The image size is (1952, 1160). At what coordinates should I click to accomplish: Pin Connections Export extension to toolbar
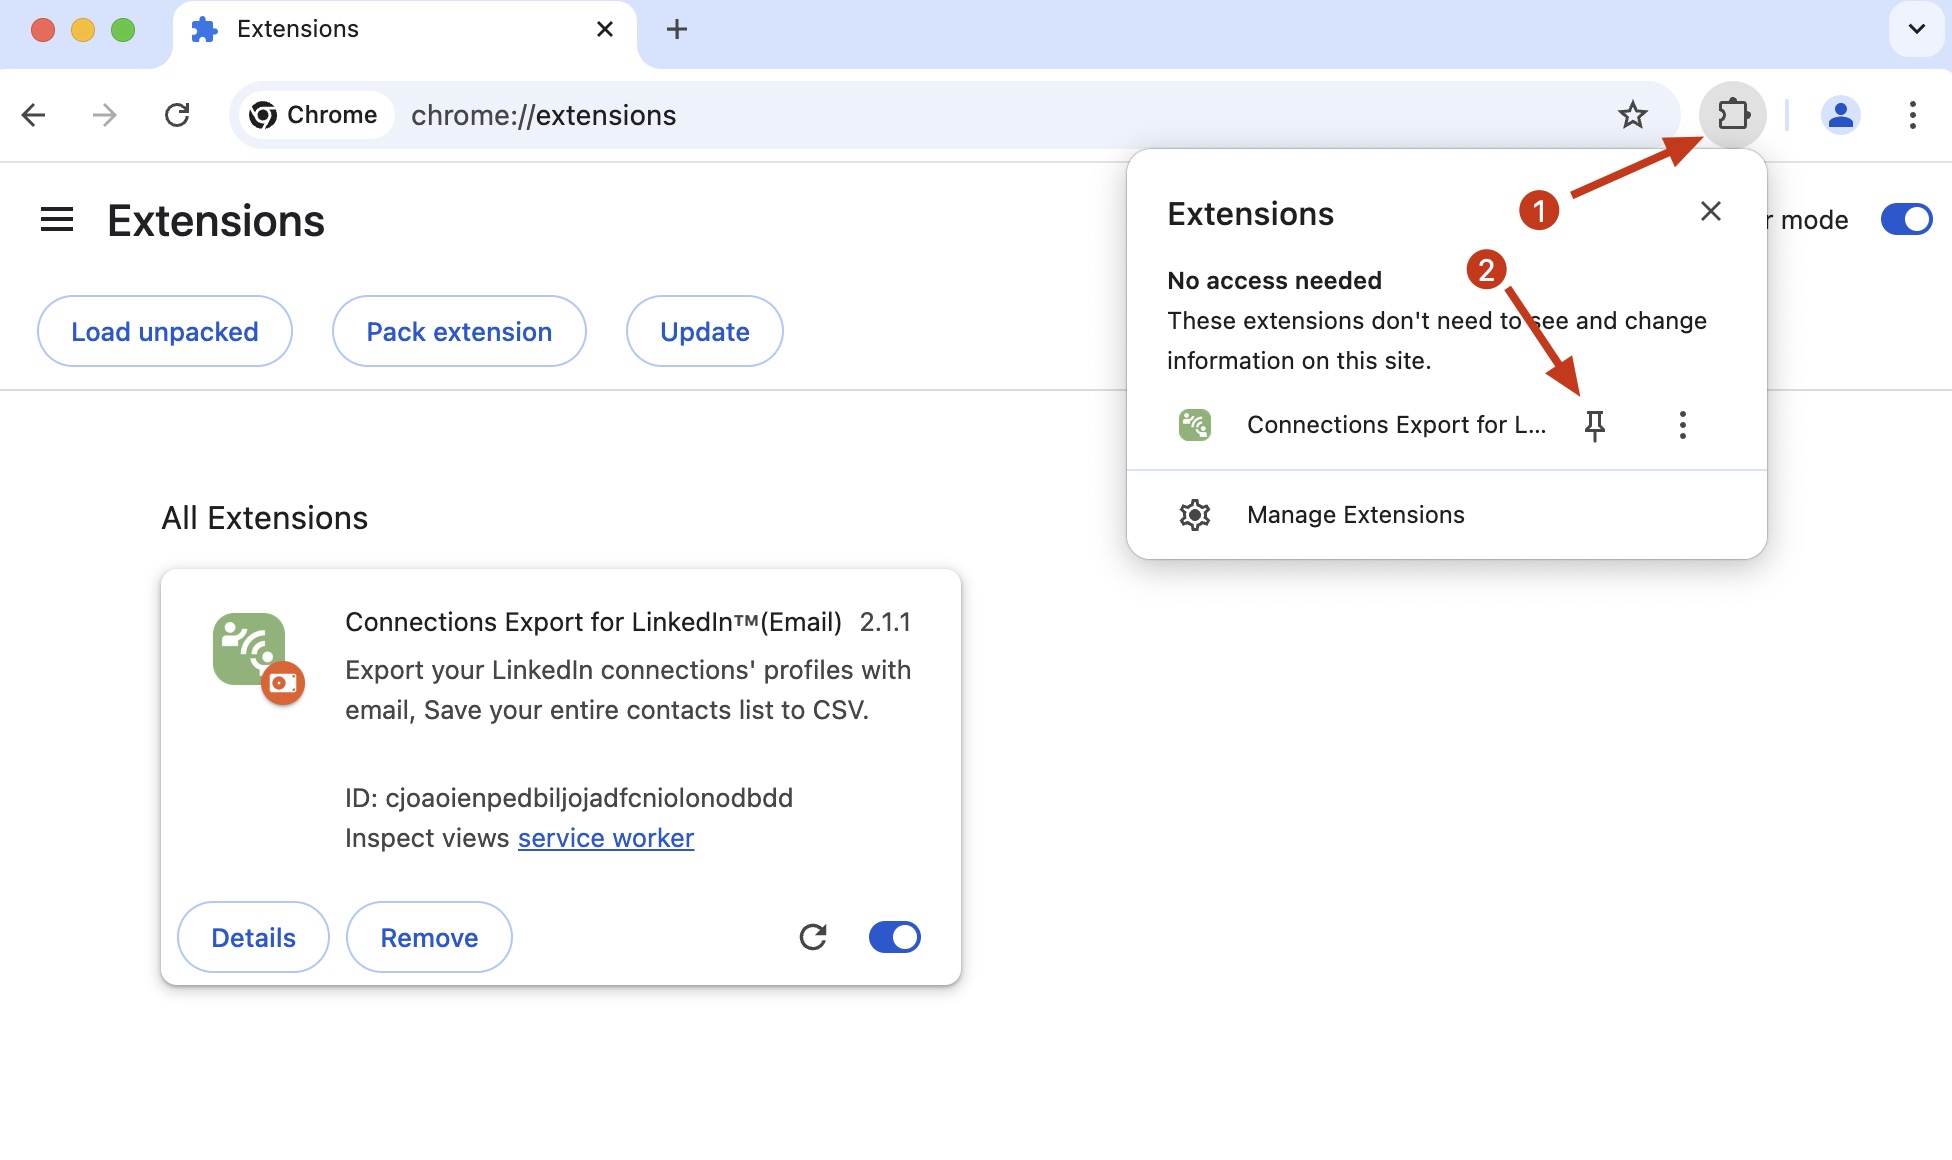[x=1595, y=425]
